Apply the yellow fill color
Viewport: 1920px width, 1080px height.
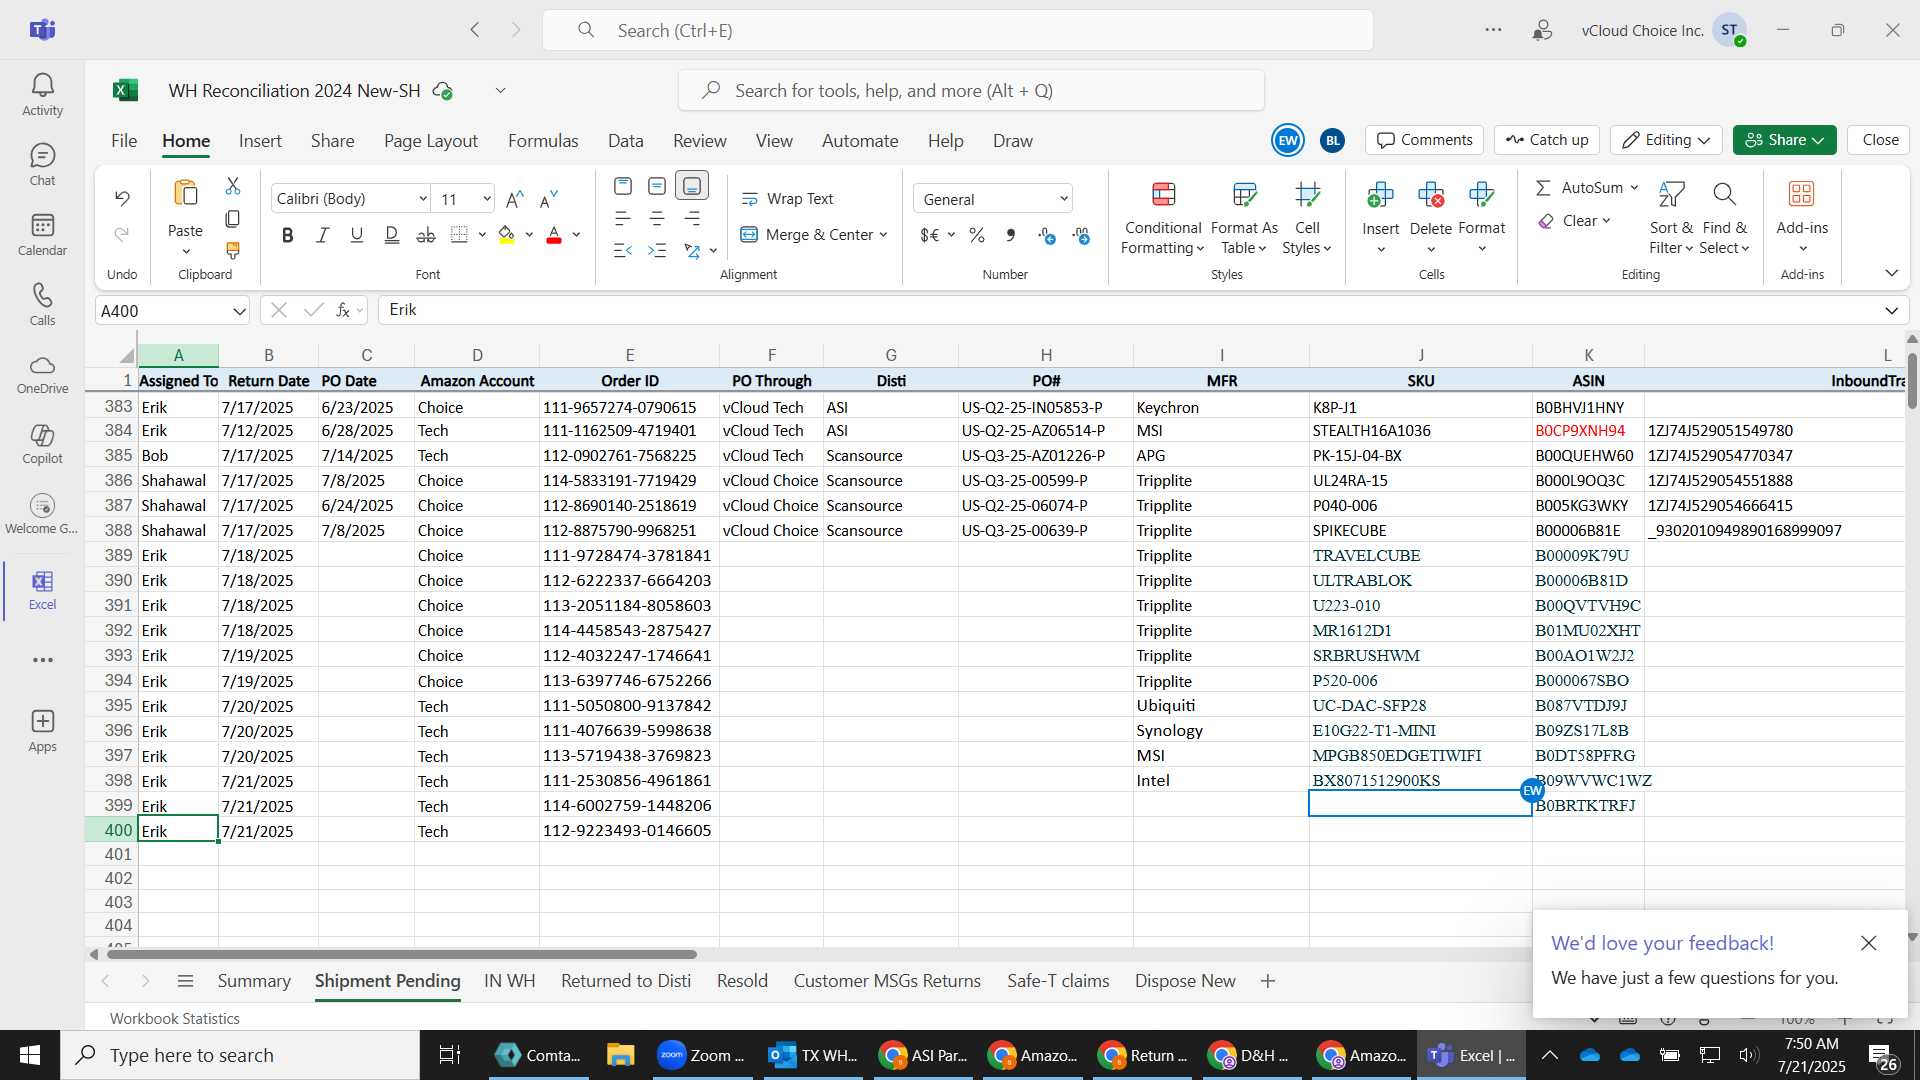(507, 235)
